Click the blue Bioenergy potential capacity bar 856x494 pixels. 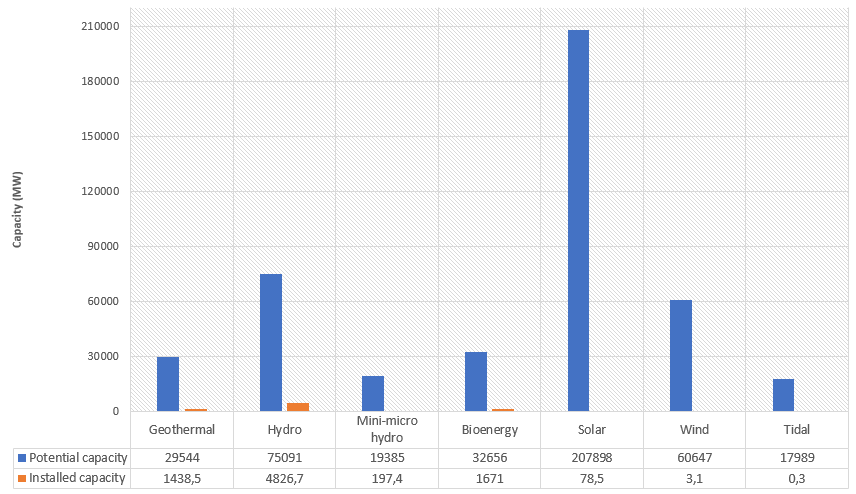475,381
